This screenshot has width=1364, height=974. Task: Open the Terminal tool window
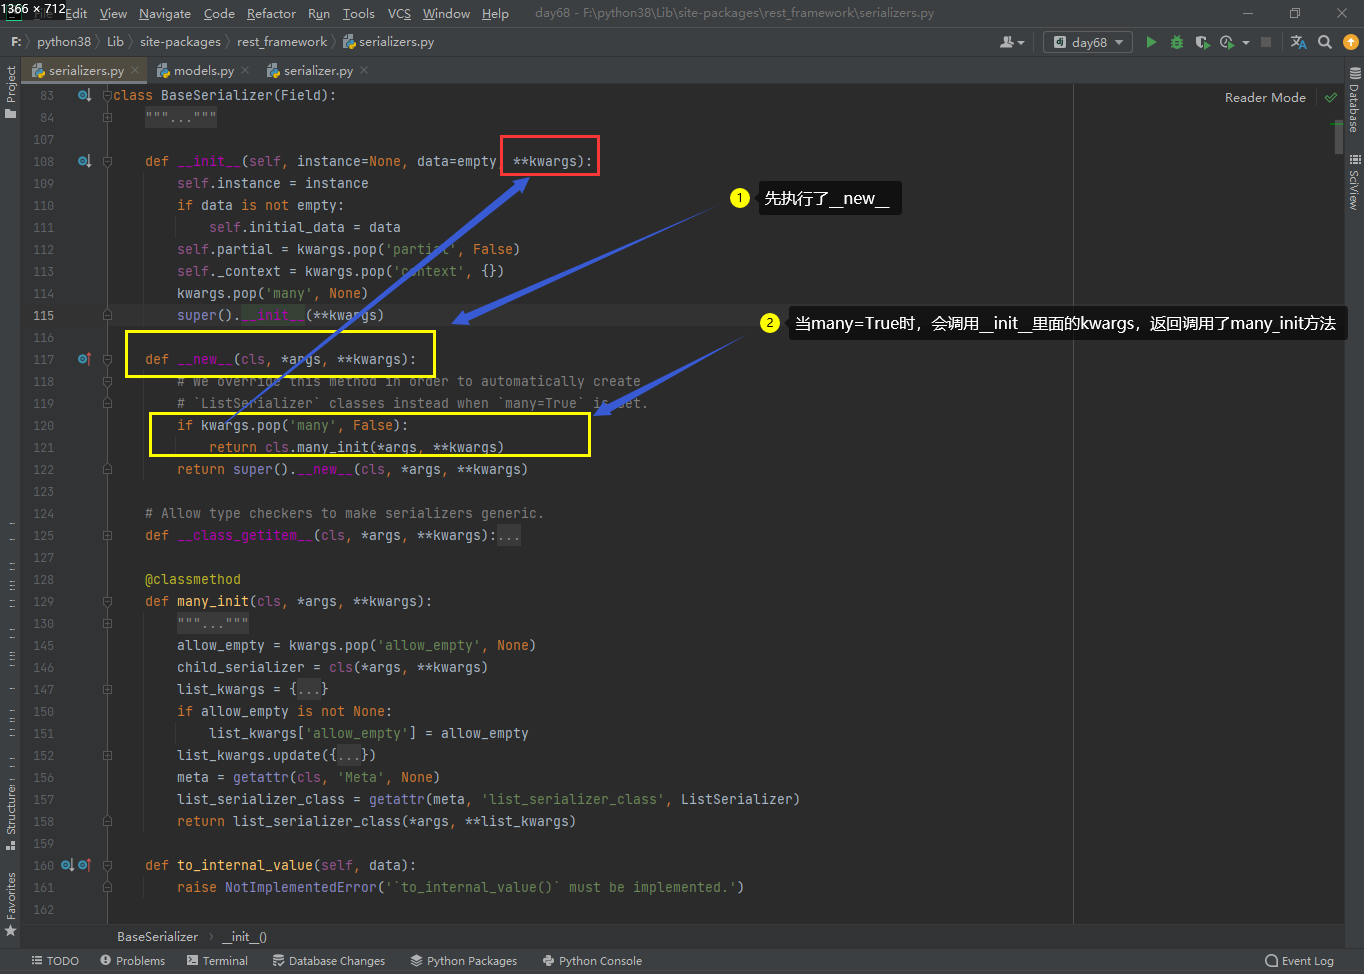[x=217, y=961]
